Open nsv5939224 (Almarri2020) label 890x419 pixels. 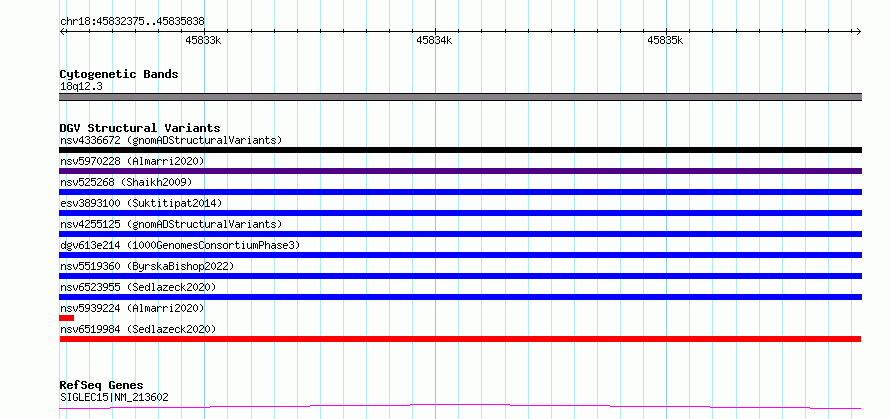coord(132,308)
